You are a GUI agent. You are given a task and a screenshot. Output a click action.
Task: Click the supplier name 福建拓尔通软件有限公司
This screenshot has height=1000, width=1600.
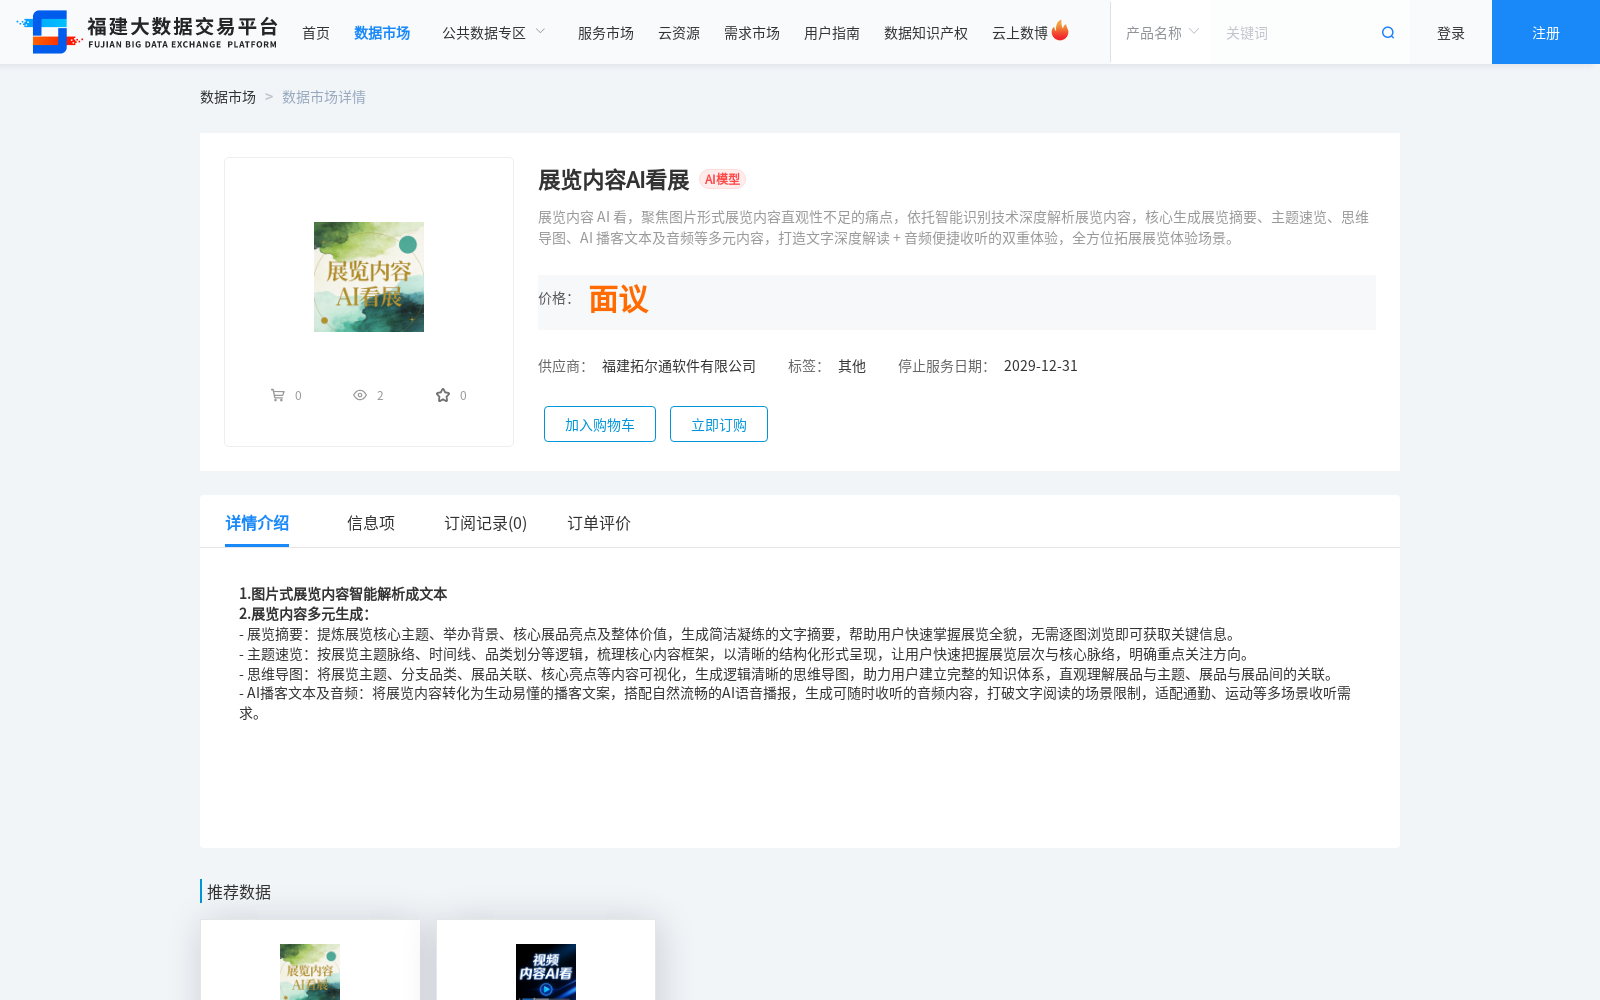pos(679,366)
